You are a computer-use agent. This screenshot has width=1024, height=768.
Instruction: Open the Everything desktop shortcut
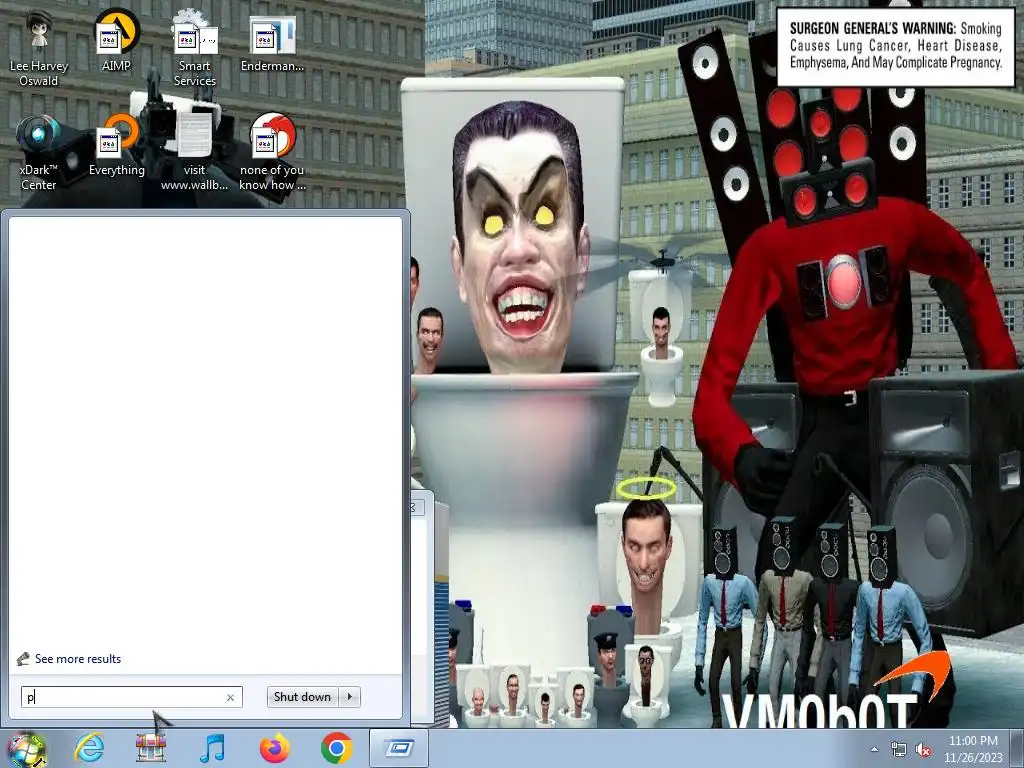point(117,145)
